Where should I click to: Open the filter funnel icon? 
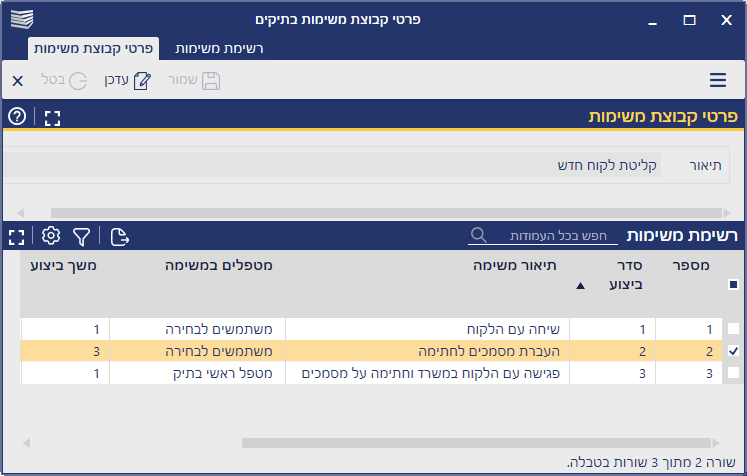pyautogui.click(x=82, y=237)
